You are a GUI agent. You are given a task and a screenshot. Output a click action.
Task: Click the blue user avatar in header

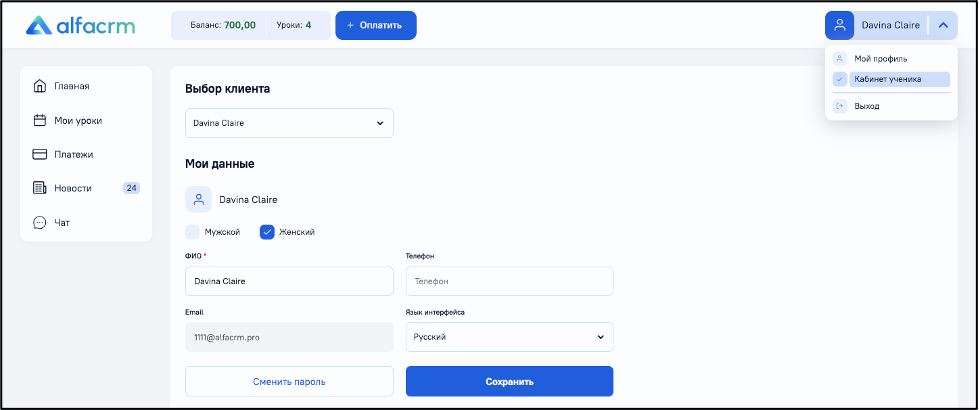coord(839,26)
